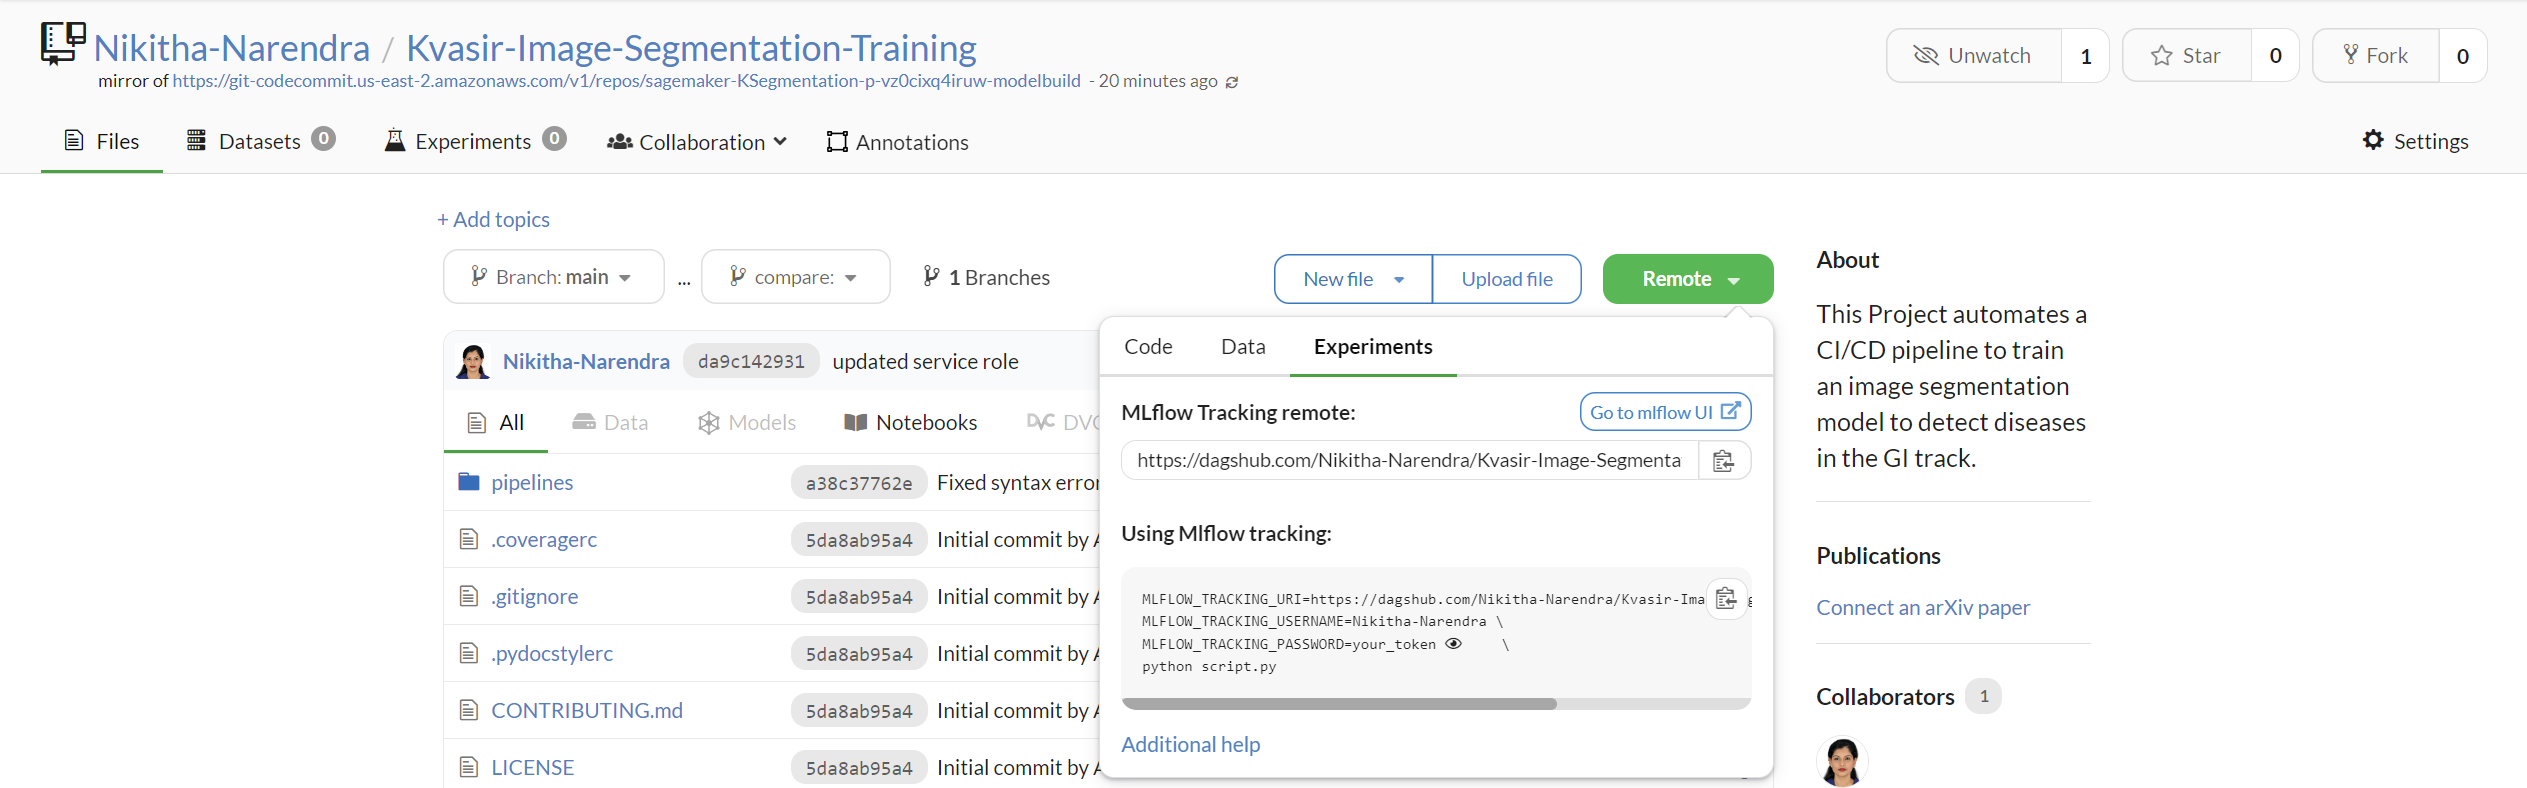Click the .pydocstylerc file icon
The image size is (2527, 788).
[468, 654]
